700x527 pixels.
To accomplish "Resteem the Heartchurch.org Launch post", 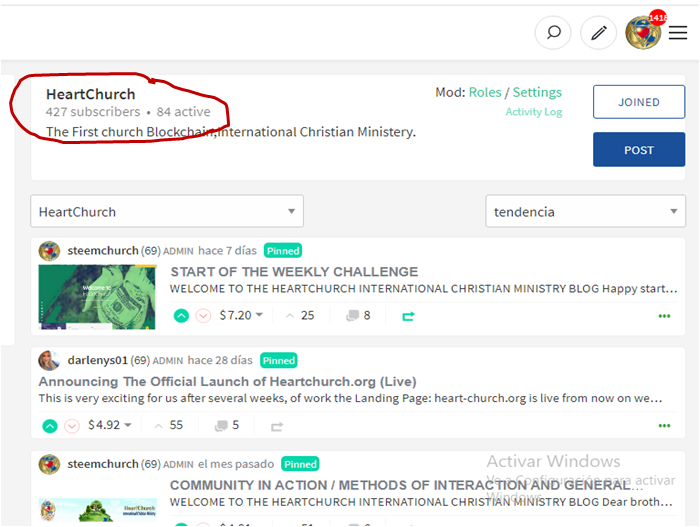I will (277, 427).
